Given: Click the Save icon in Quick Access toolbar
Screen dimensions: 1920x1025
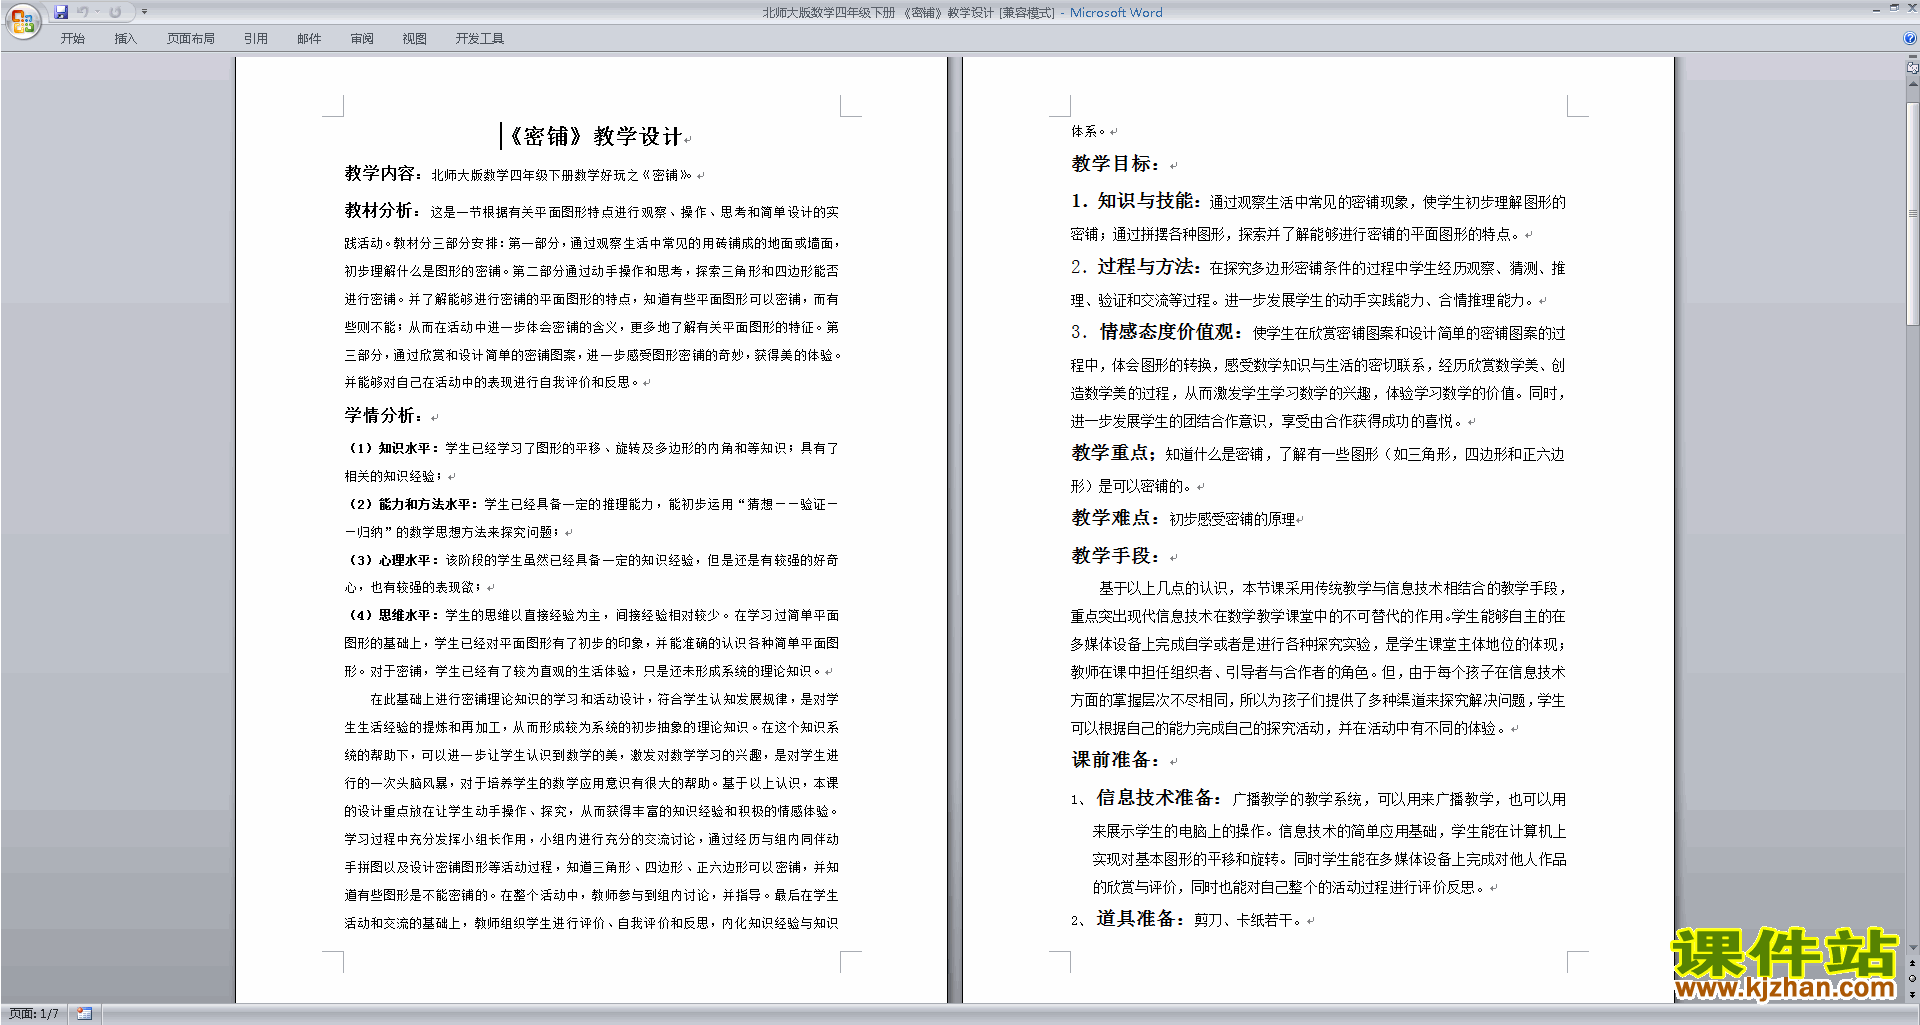Looking at the screenshot, I should (x=61, y=12).
